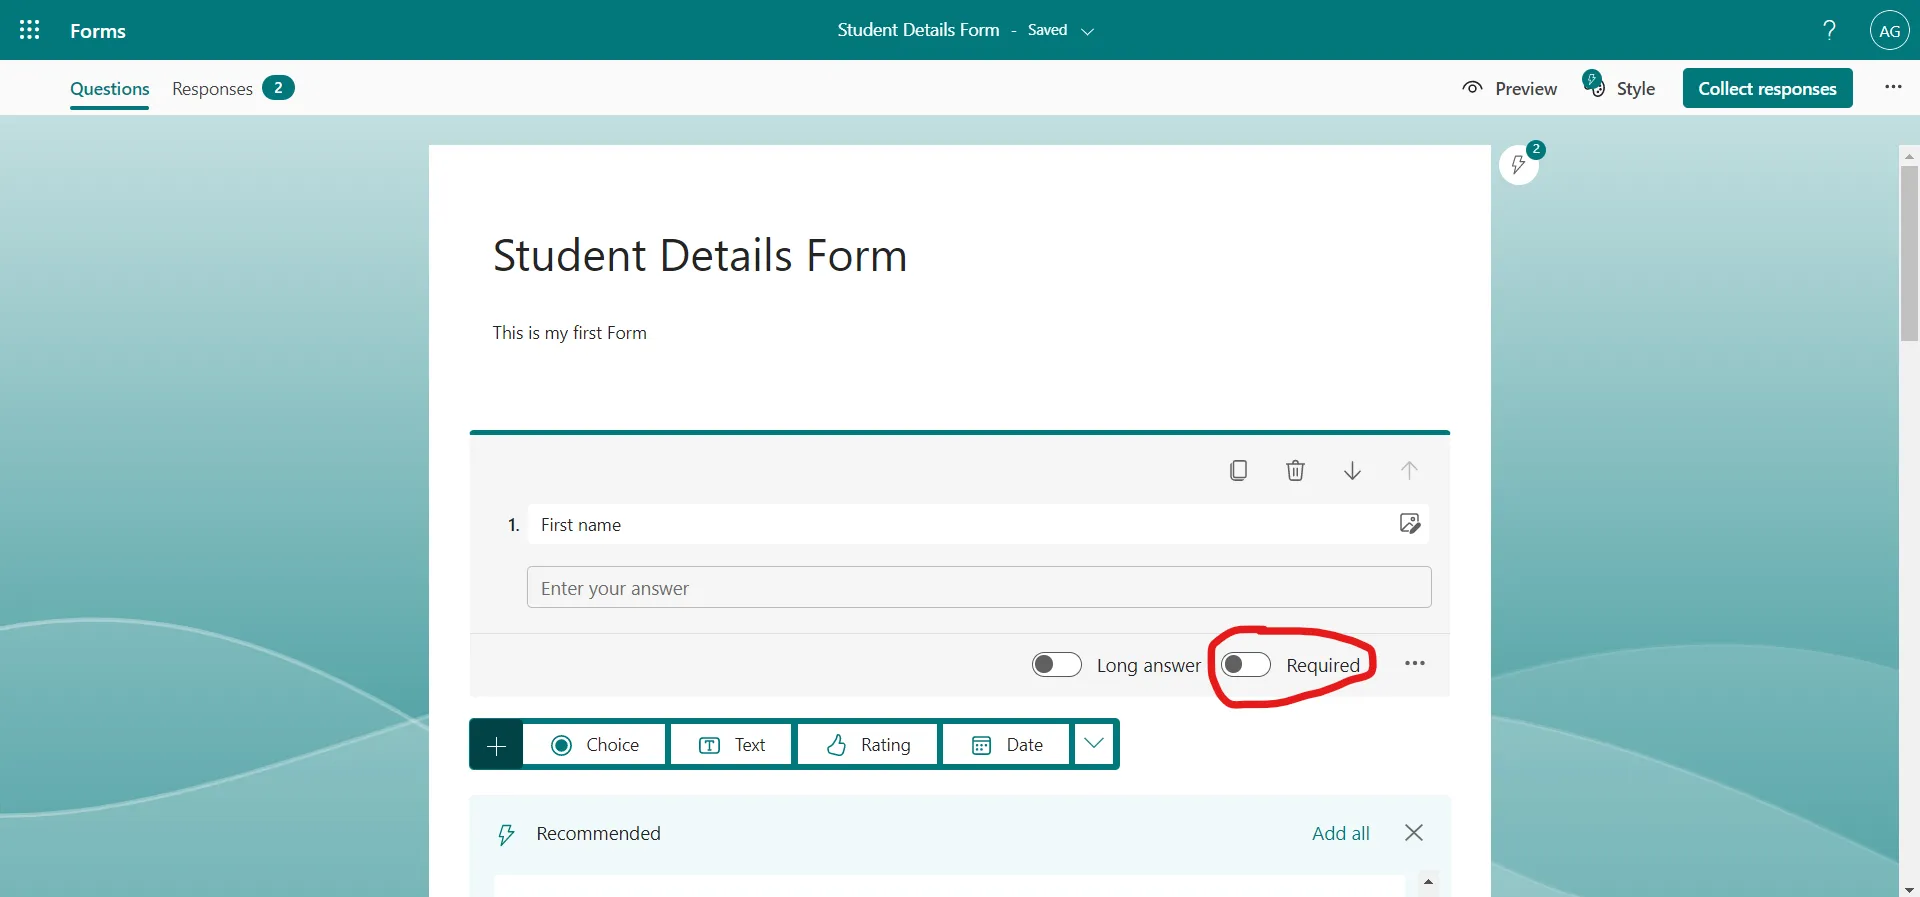Screen dimensions: 1920x897
Task: Expand more question types chevron
Action: tap(1094, 744)
